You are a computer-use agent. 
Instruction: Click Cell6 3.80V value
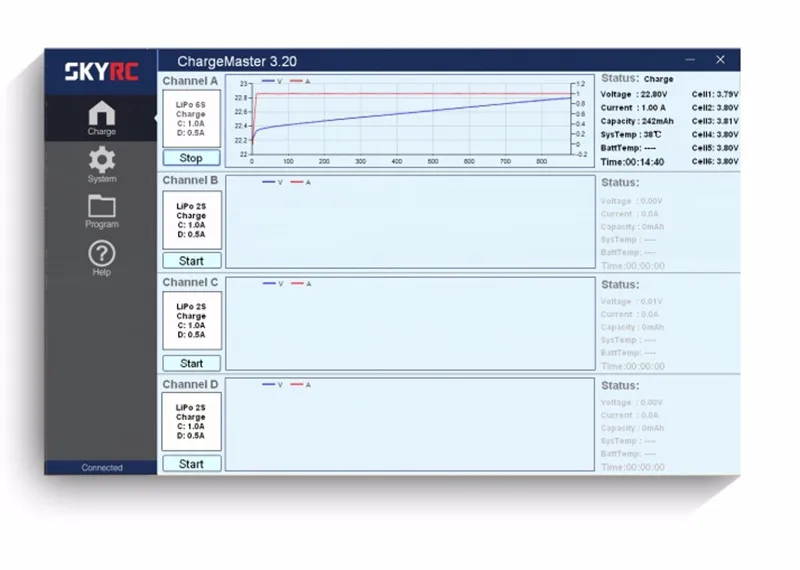point(715,161)
